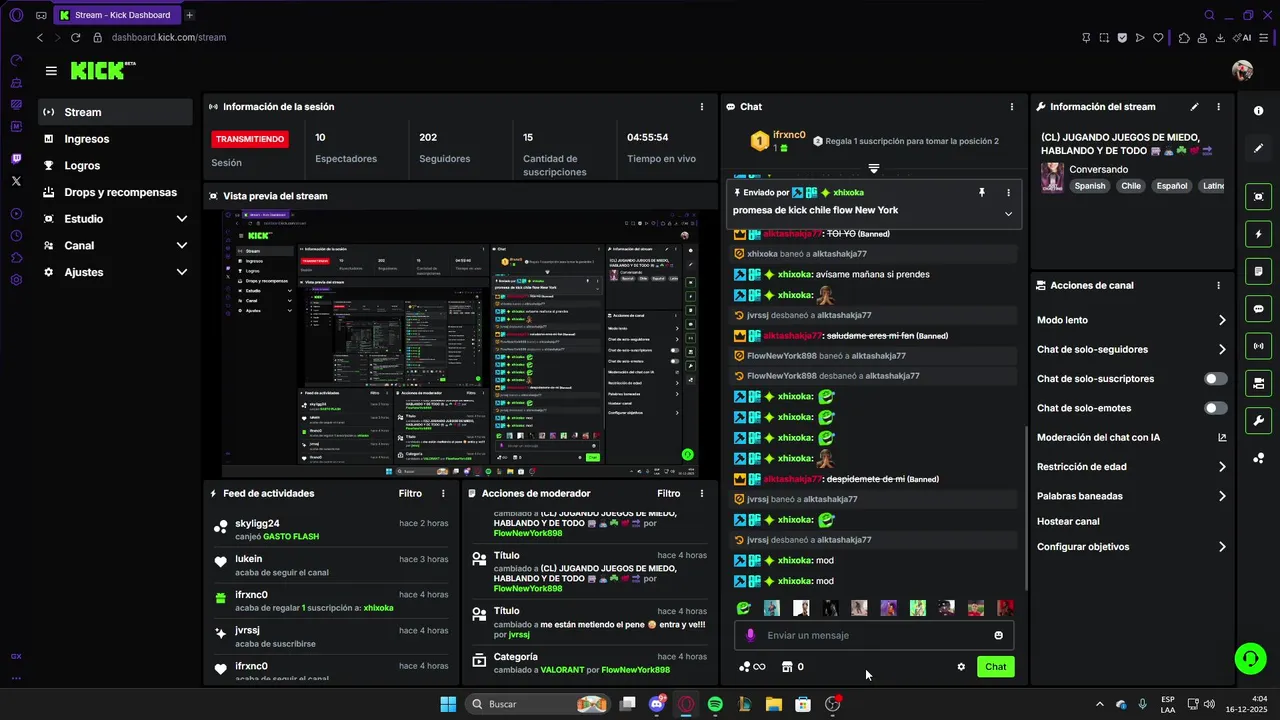
Task: Open the profile avatar menu
Action: [1242, 70]
